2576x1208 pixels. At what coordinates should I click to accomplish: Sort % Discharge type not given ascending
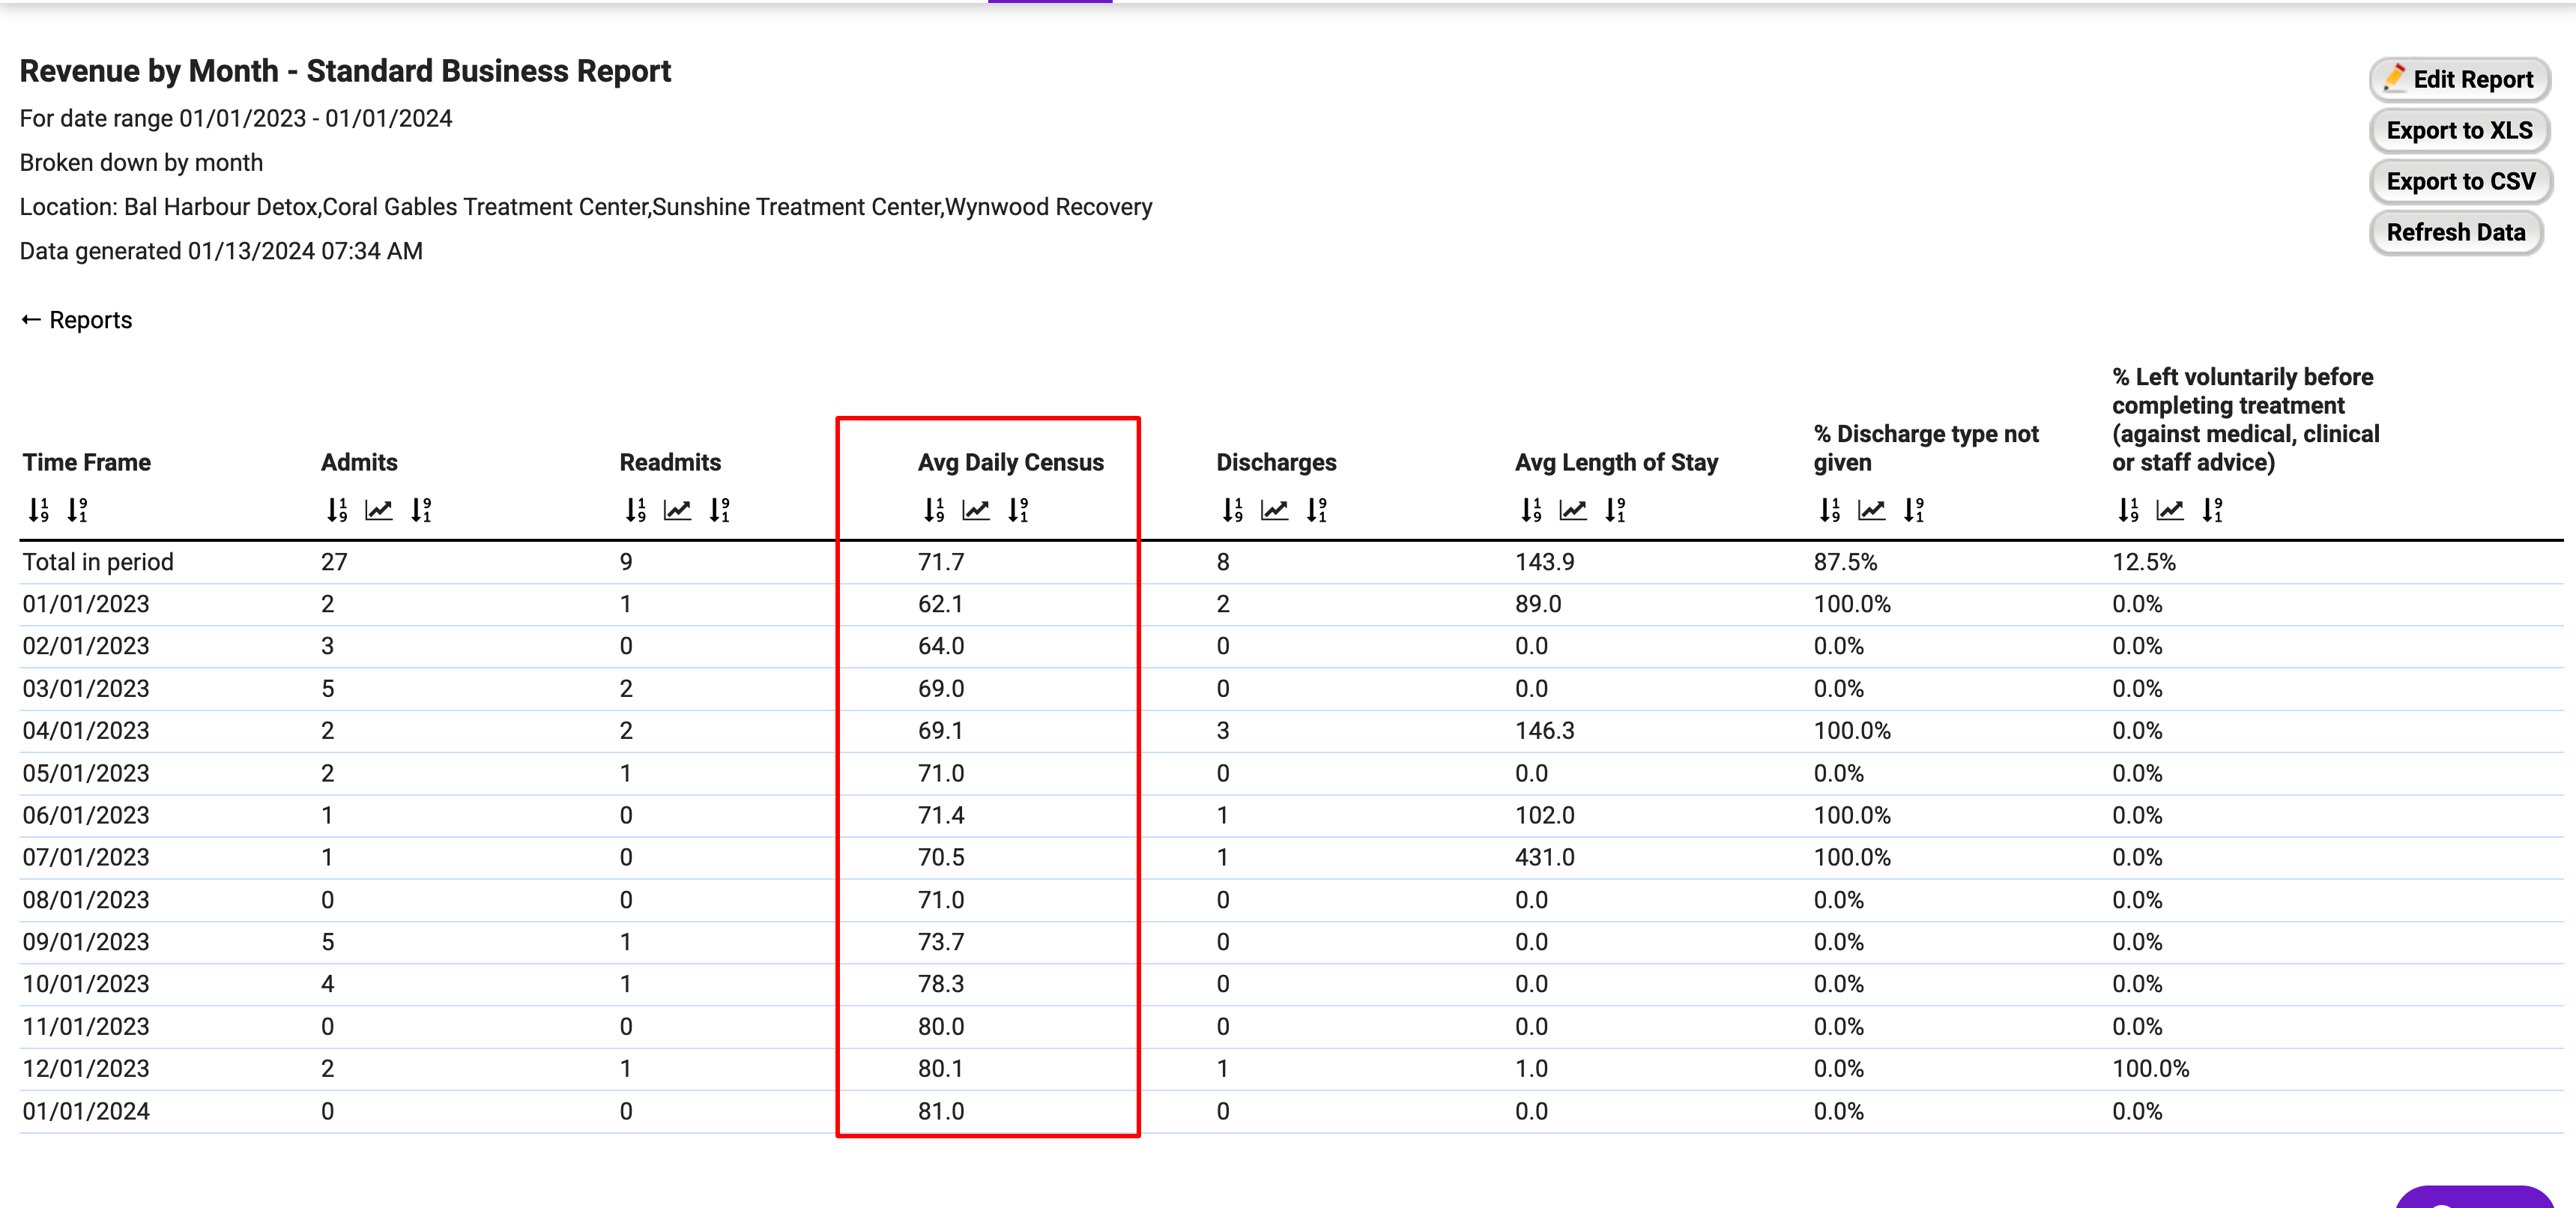[x=1829, y=510]
